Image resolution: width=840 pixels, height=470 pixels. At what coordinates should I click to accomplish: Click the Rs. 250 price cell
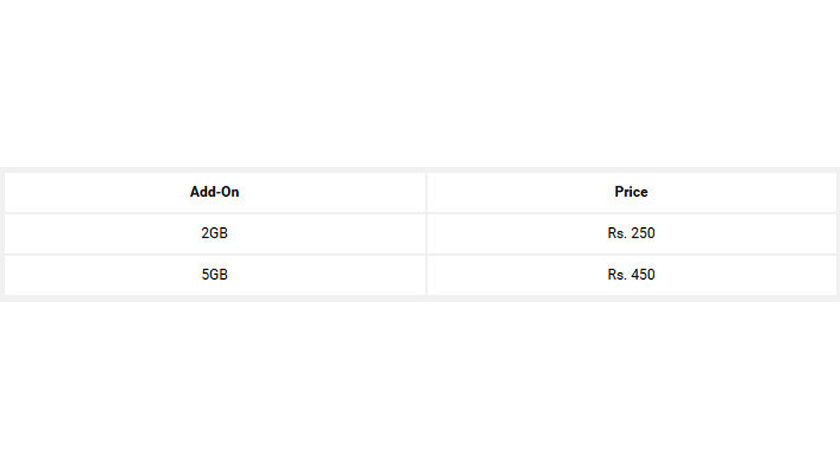[x=631, y=233]
